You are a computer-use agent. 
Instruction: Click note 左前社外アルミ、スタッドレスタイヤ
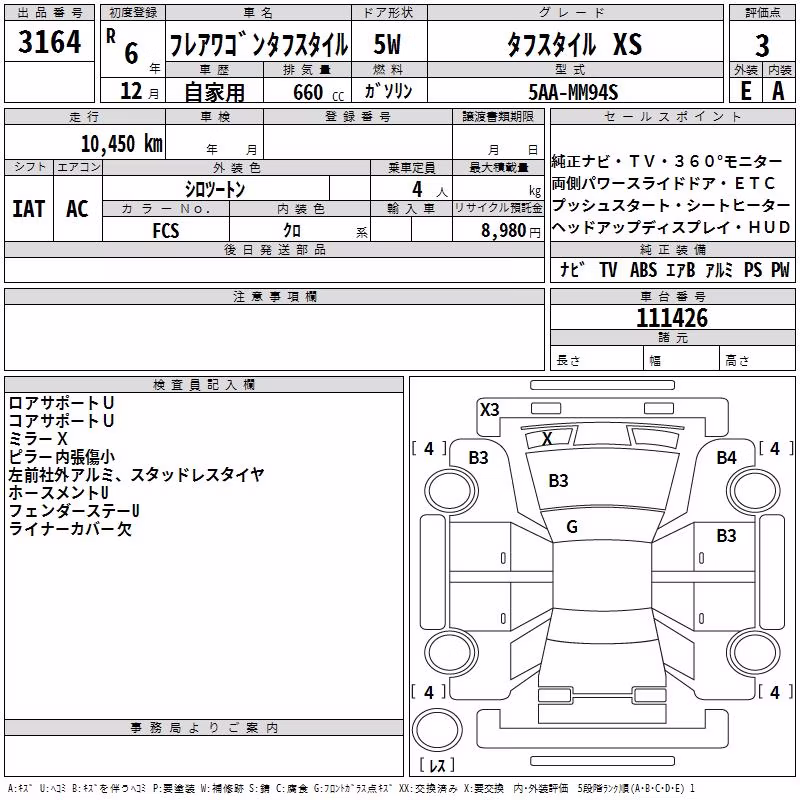[136, 474]
